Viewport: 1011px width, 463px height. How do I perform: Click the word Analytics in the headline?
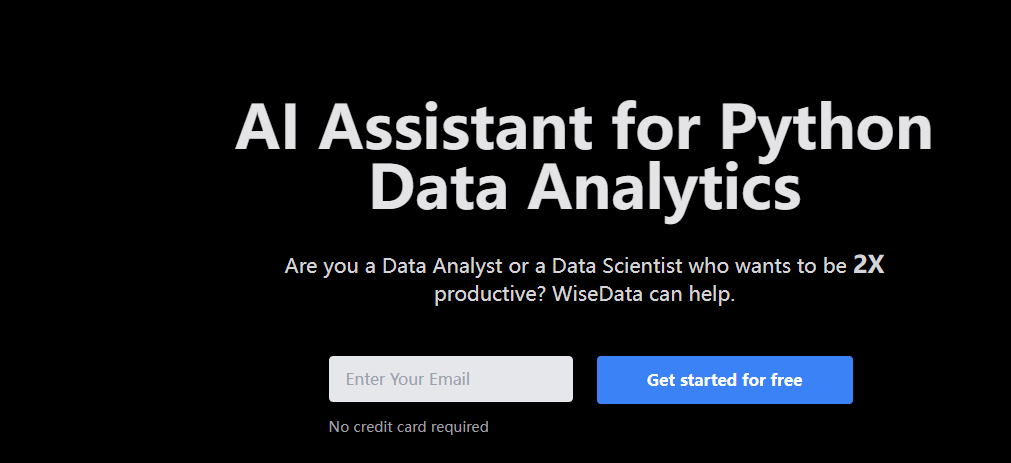664,189
